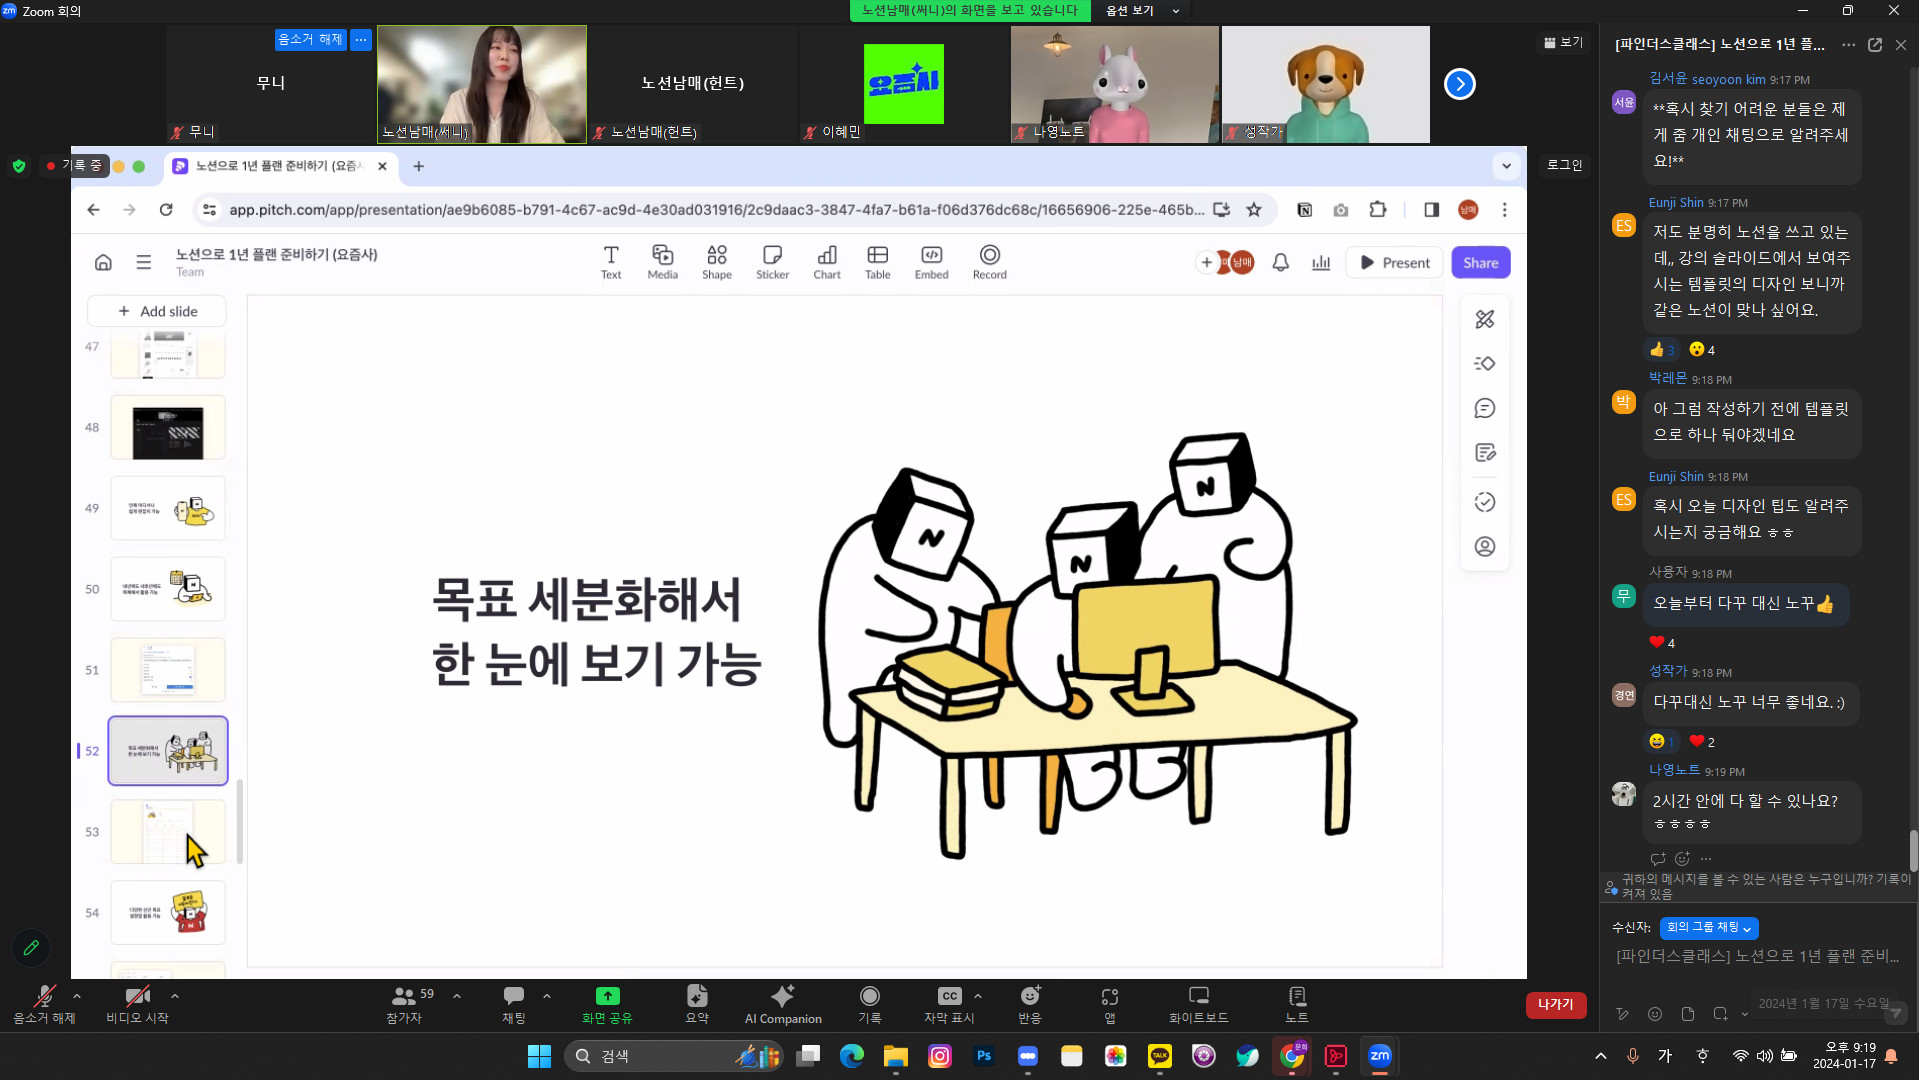The width and height of the screenshot is (1919, 1080).
Task: Open the animations panel icon
Action: [x=1484, y=363]
